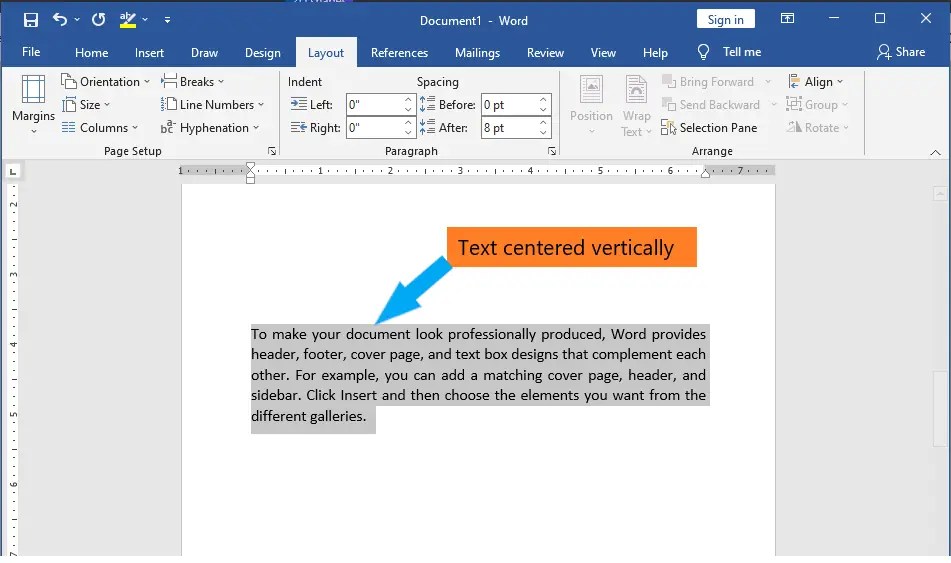Viewport: 951px width, 563px height.
Task: Click the Indent Left icon
Action: (298, 104)
